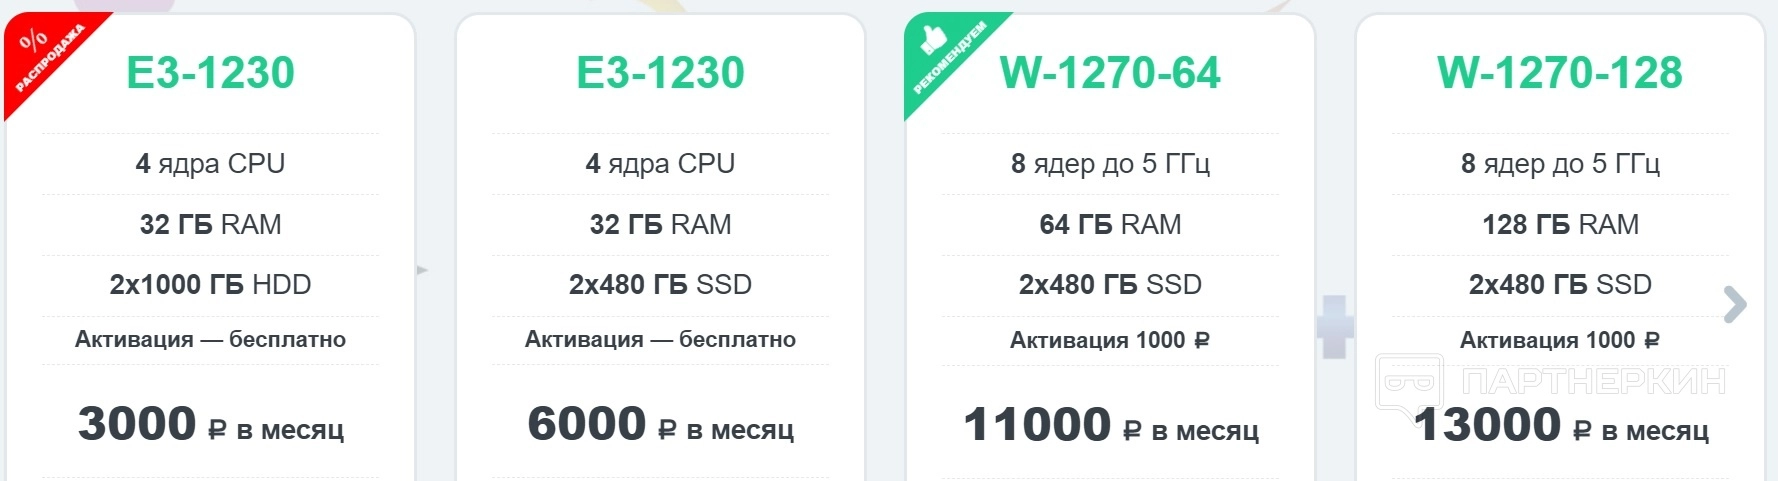1778x481 pixels.
Task: Advance the carousel with the right chevron
Action: click(x=1736, y=305)
